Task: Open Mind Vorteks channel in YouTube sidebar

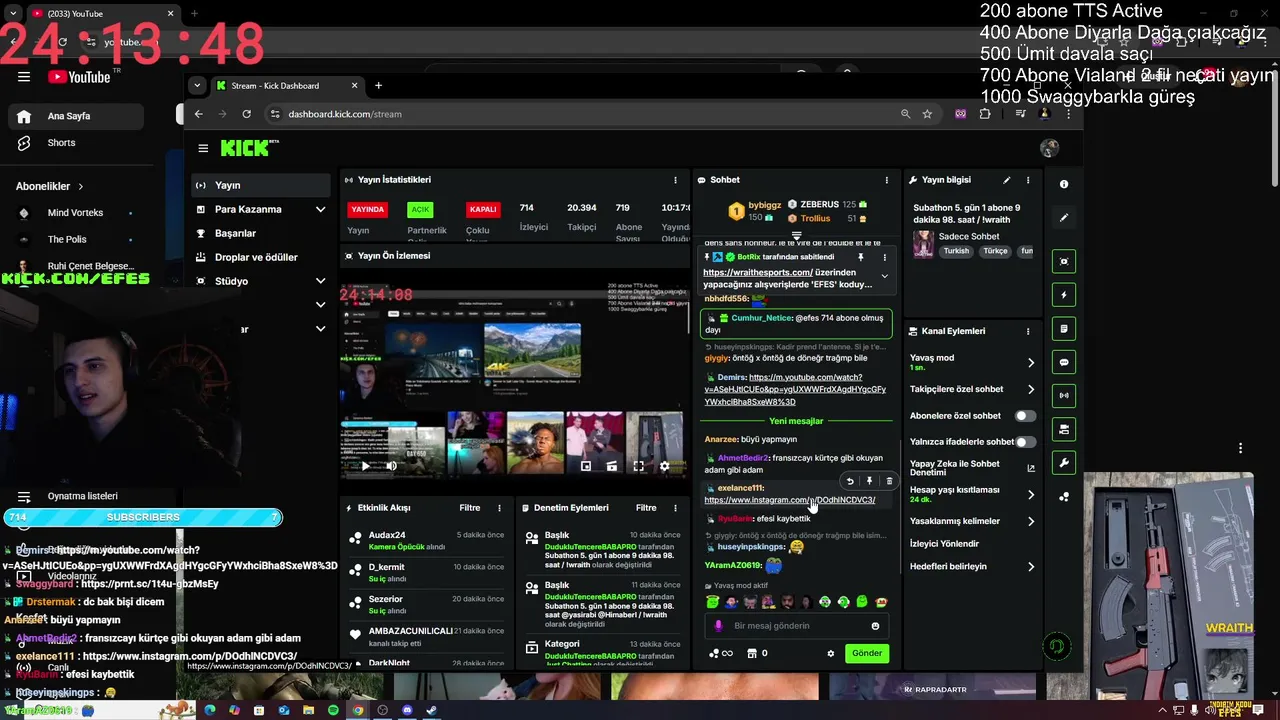Action: point(73,213)
